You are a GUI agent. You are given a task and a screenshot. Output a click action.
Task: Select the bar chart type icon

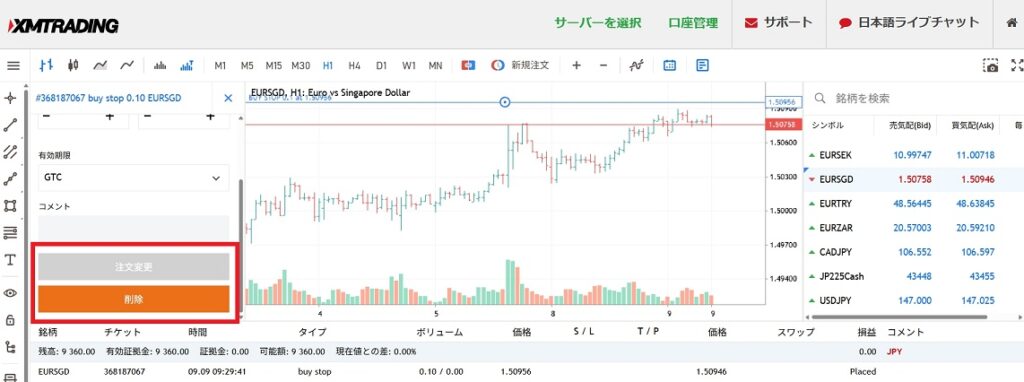click(46, 65)
